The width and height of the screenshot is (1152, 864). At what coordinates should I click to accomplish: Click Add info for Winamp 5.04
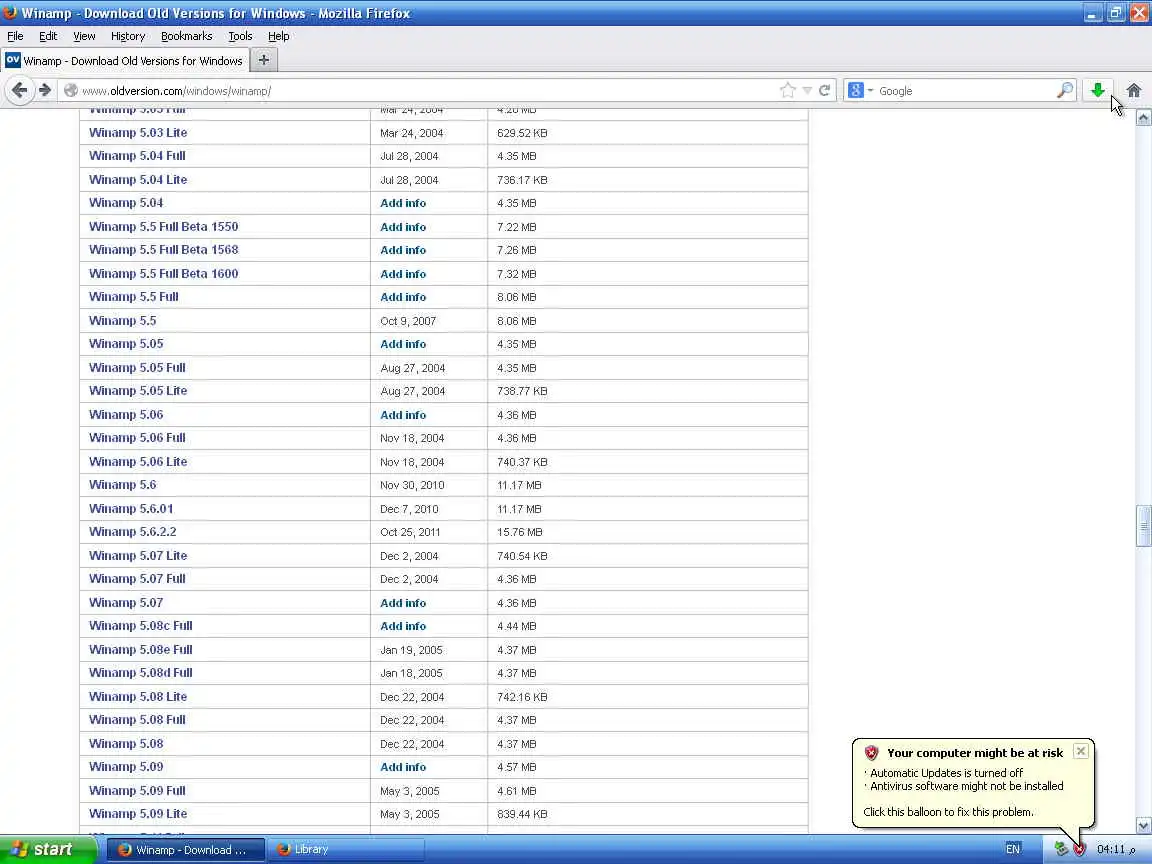coord(403,203)
